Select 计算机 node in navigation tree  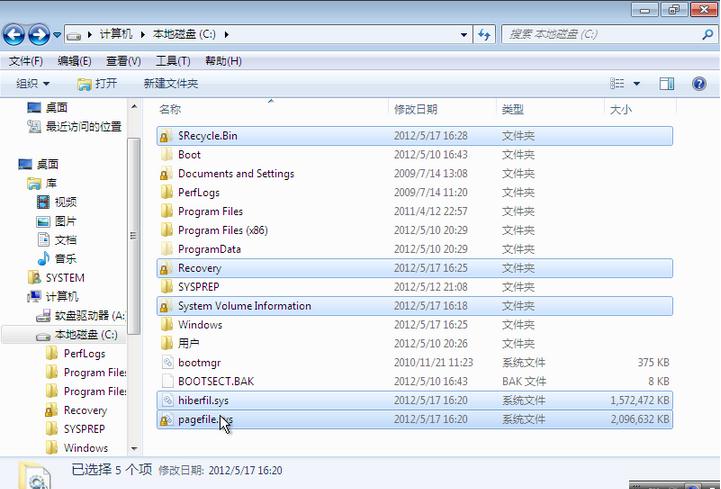point(53,297)
